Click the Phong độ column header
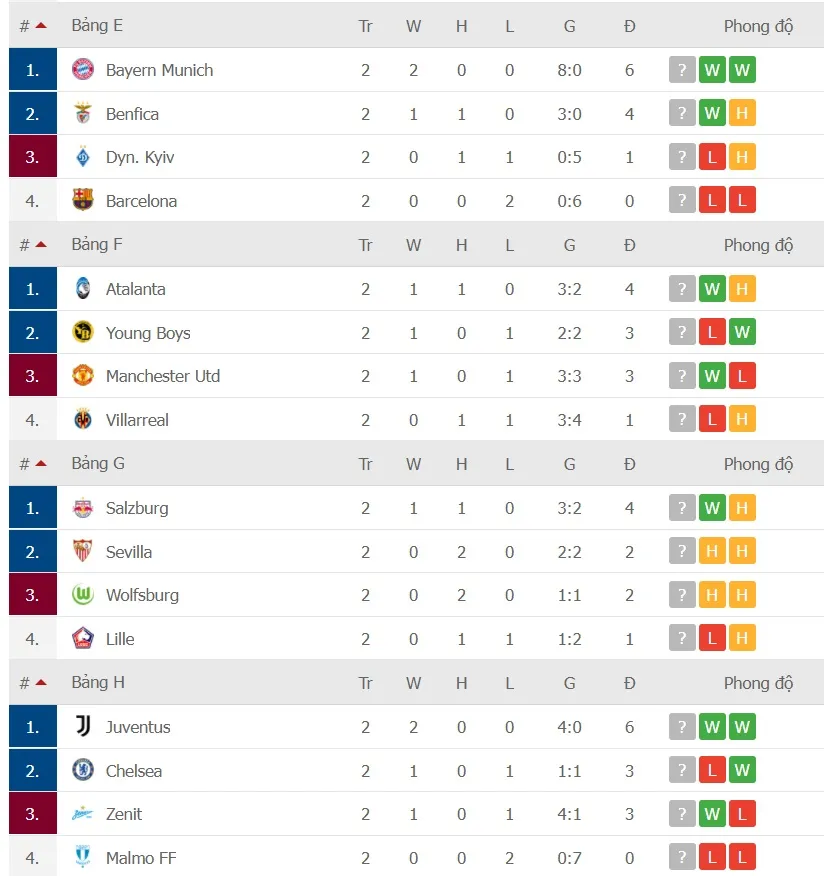824x876 pixels. (760, 24)
